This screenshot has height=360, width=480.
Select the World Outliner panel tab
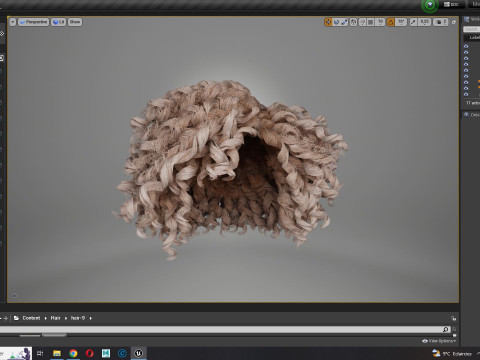pos(471,19)
